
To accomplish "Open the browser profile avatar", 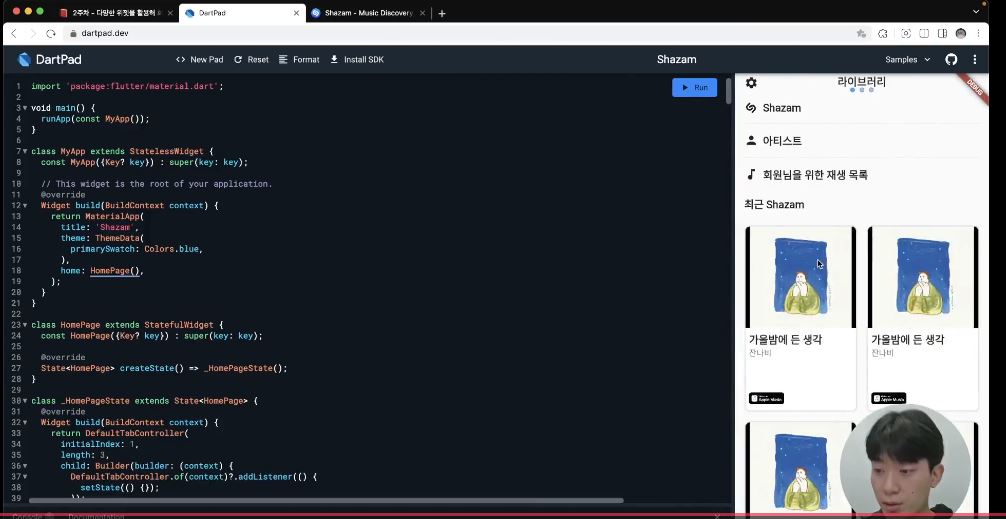I will [x=960, y=33].
